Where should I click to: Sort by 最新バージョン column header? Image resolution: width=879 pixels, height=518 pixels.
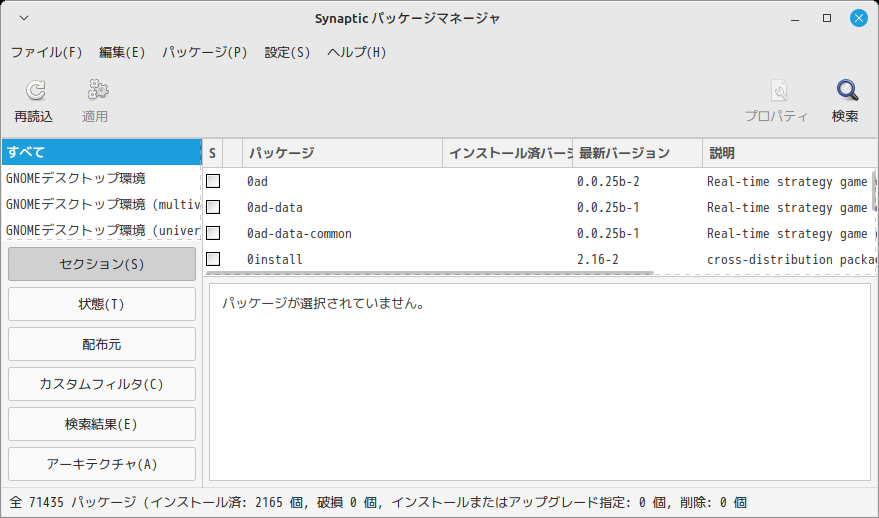tap(637, 153)
